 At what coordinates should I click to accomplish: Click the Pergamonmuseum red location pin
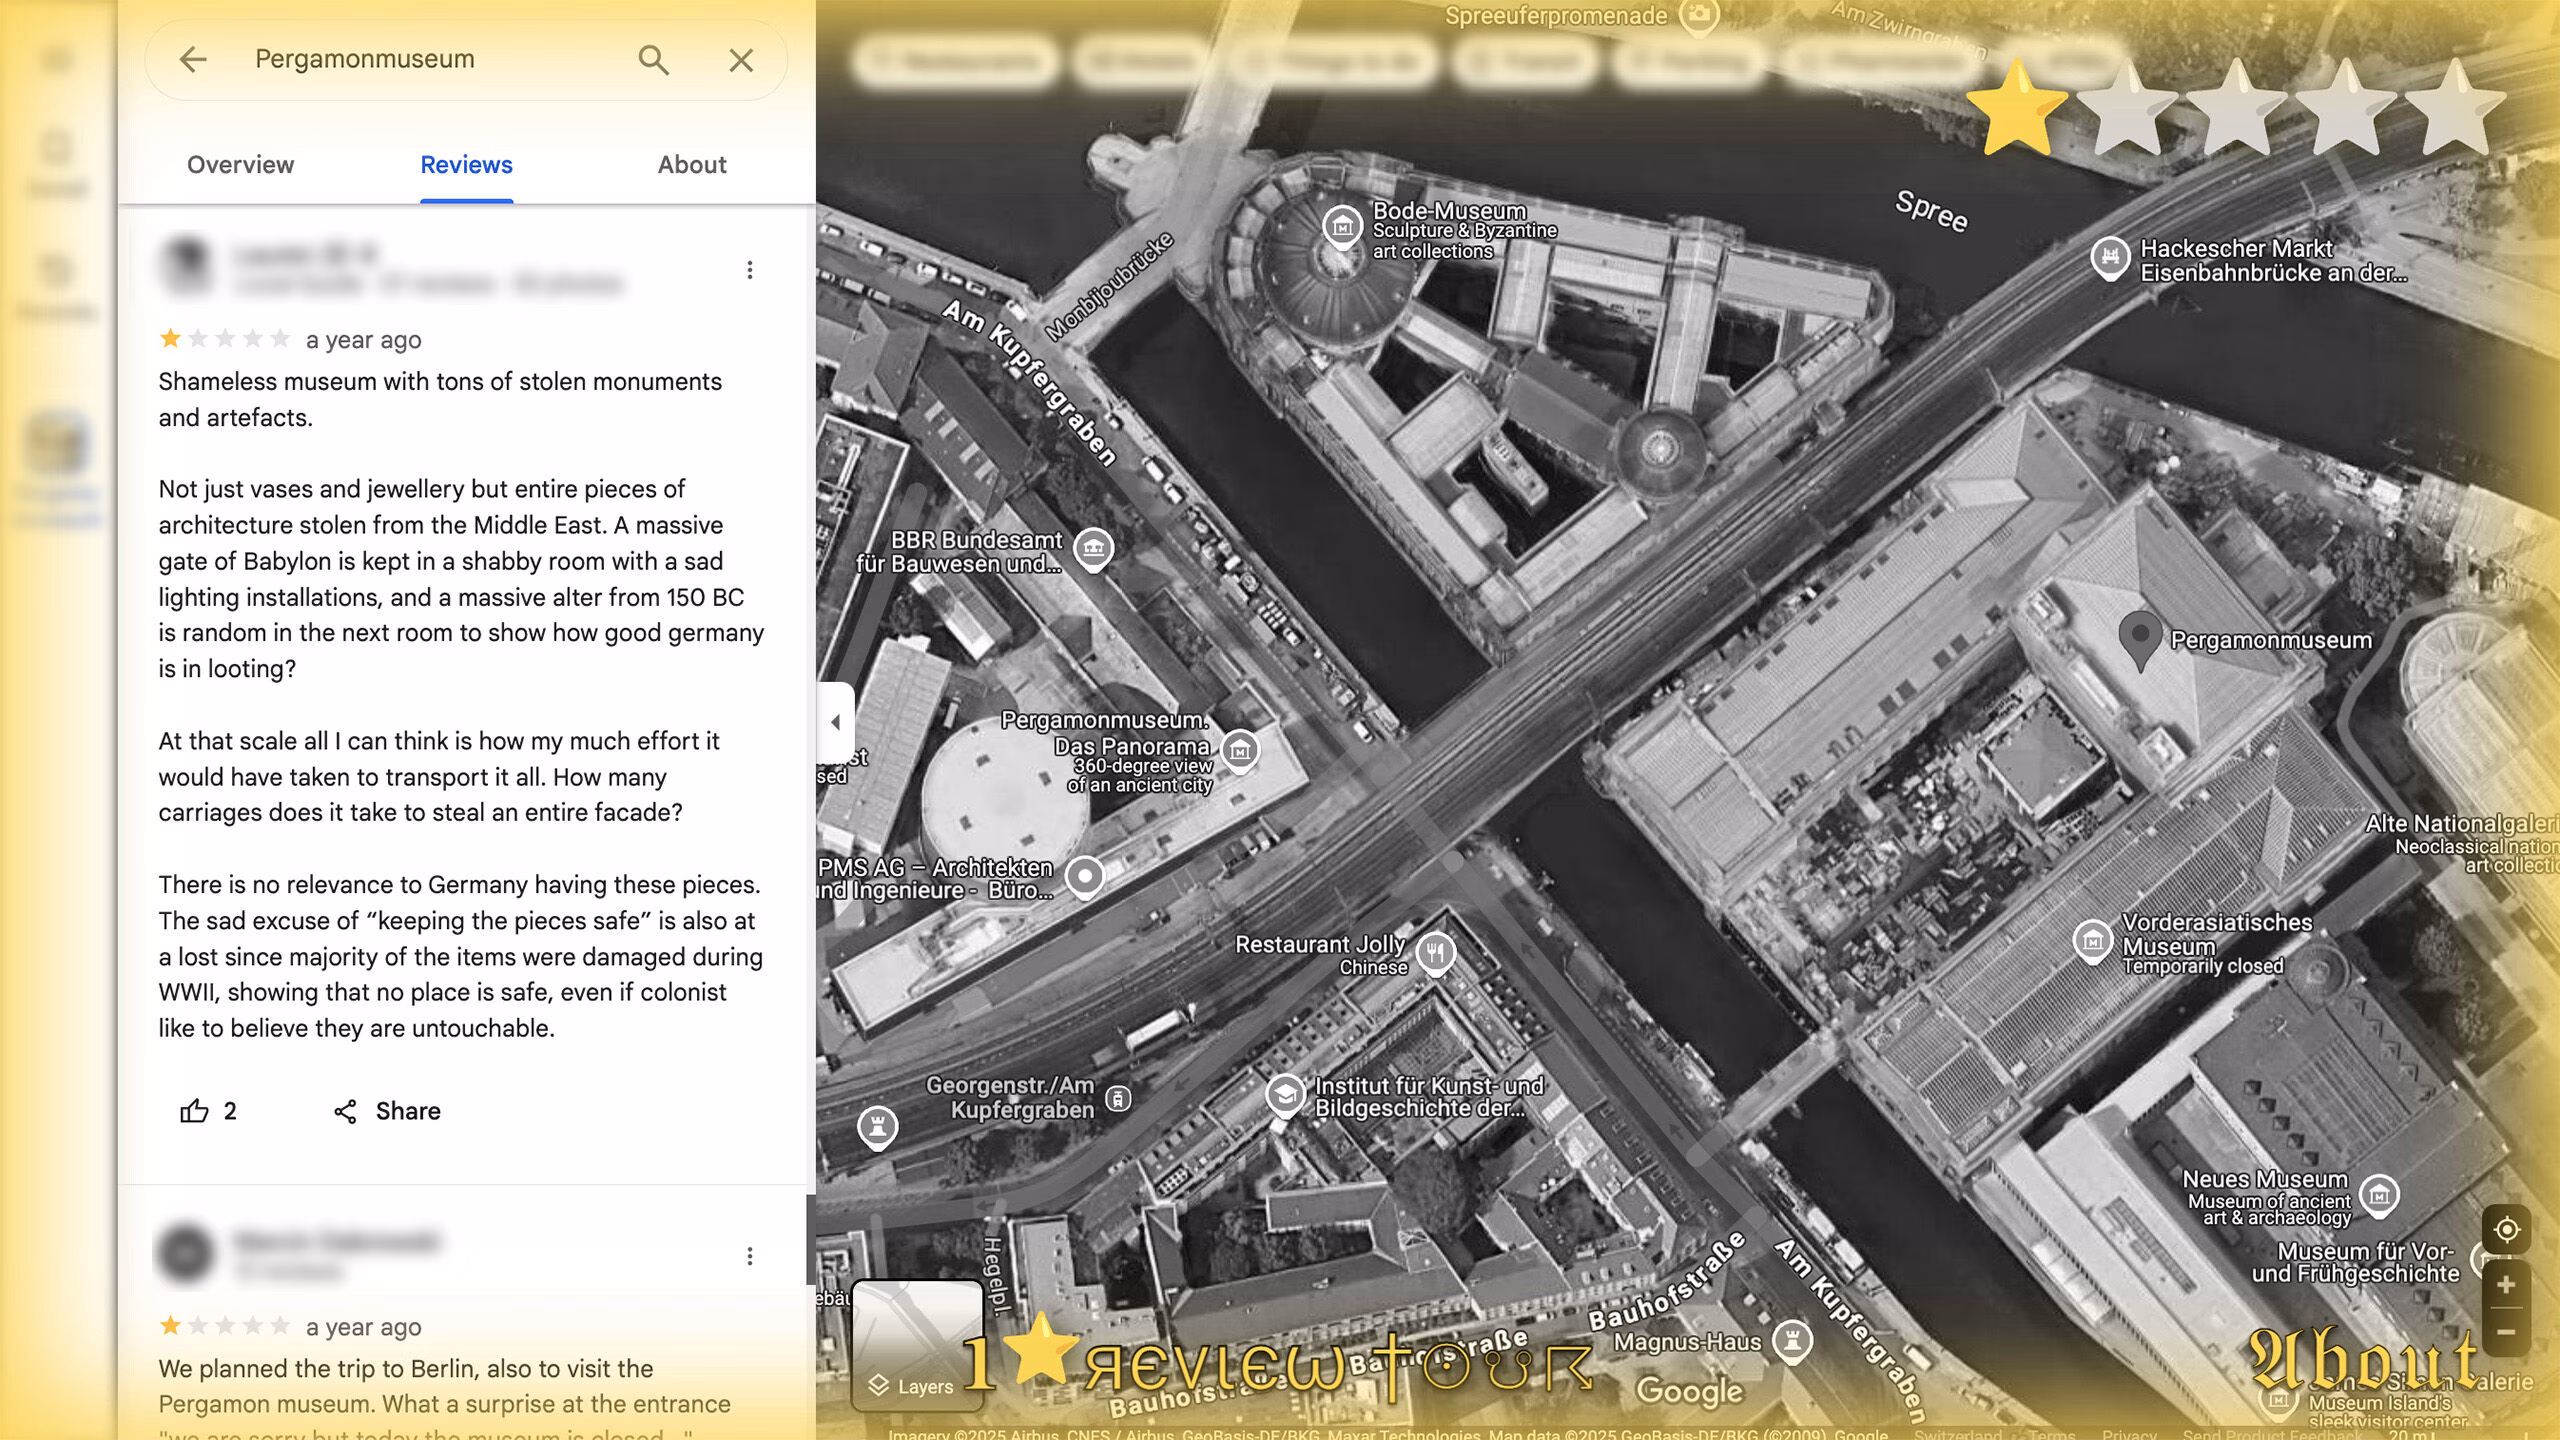pos(2140,640)
